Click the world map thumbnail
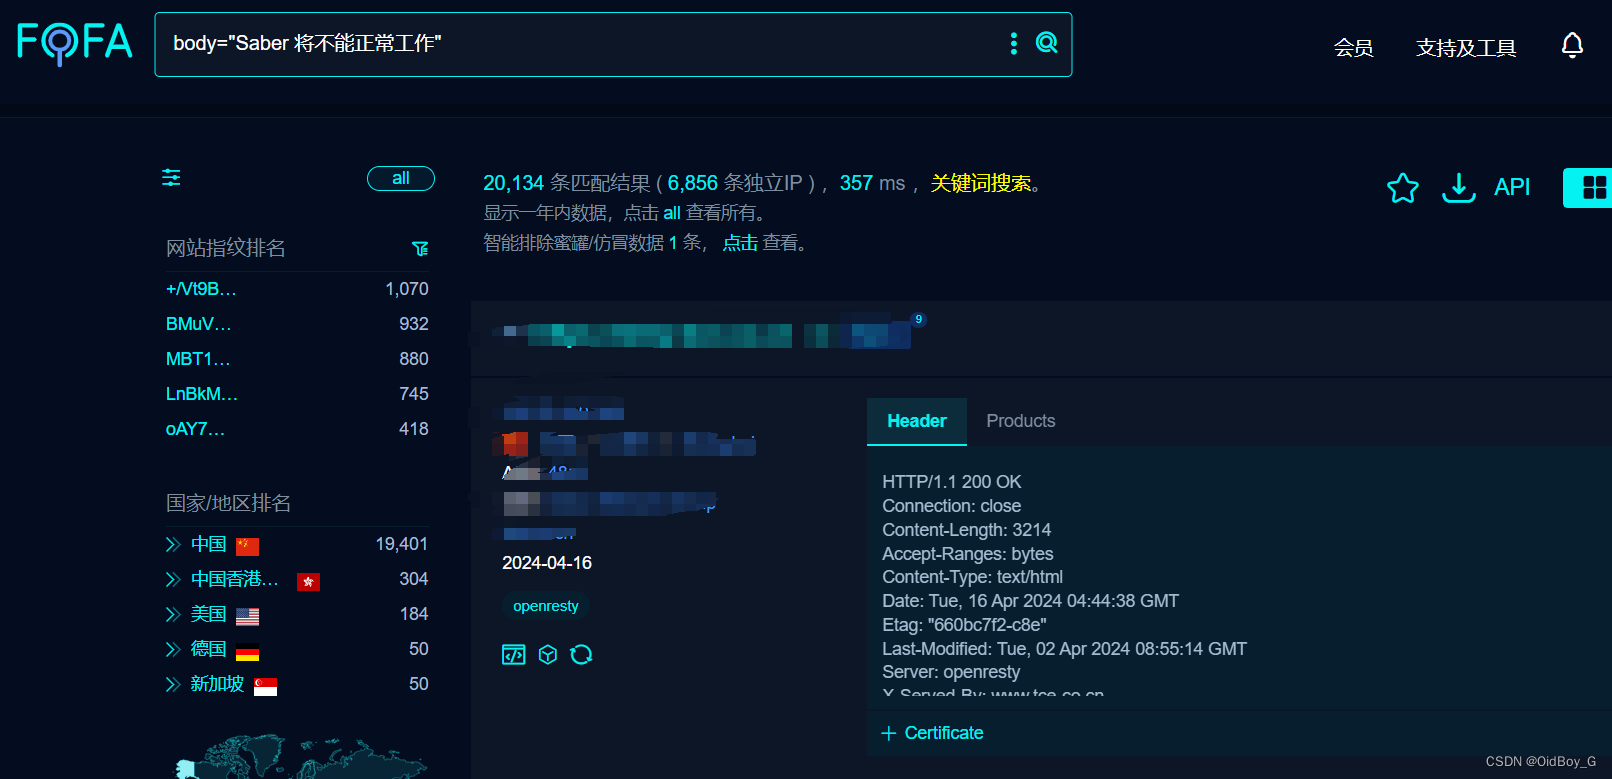 (300, 757)
